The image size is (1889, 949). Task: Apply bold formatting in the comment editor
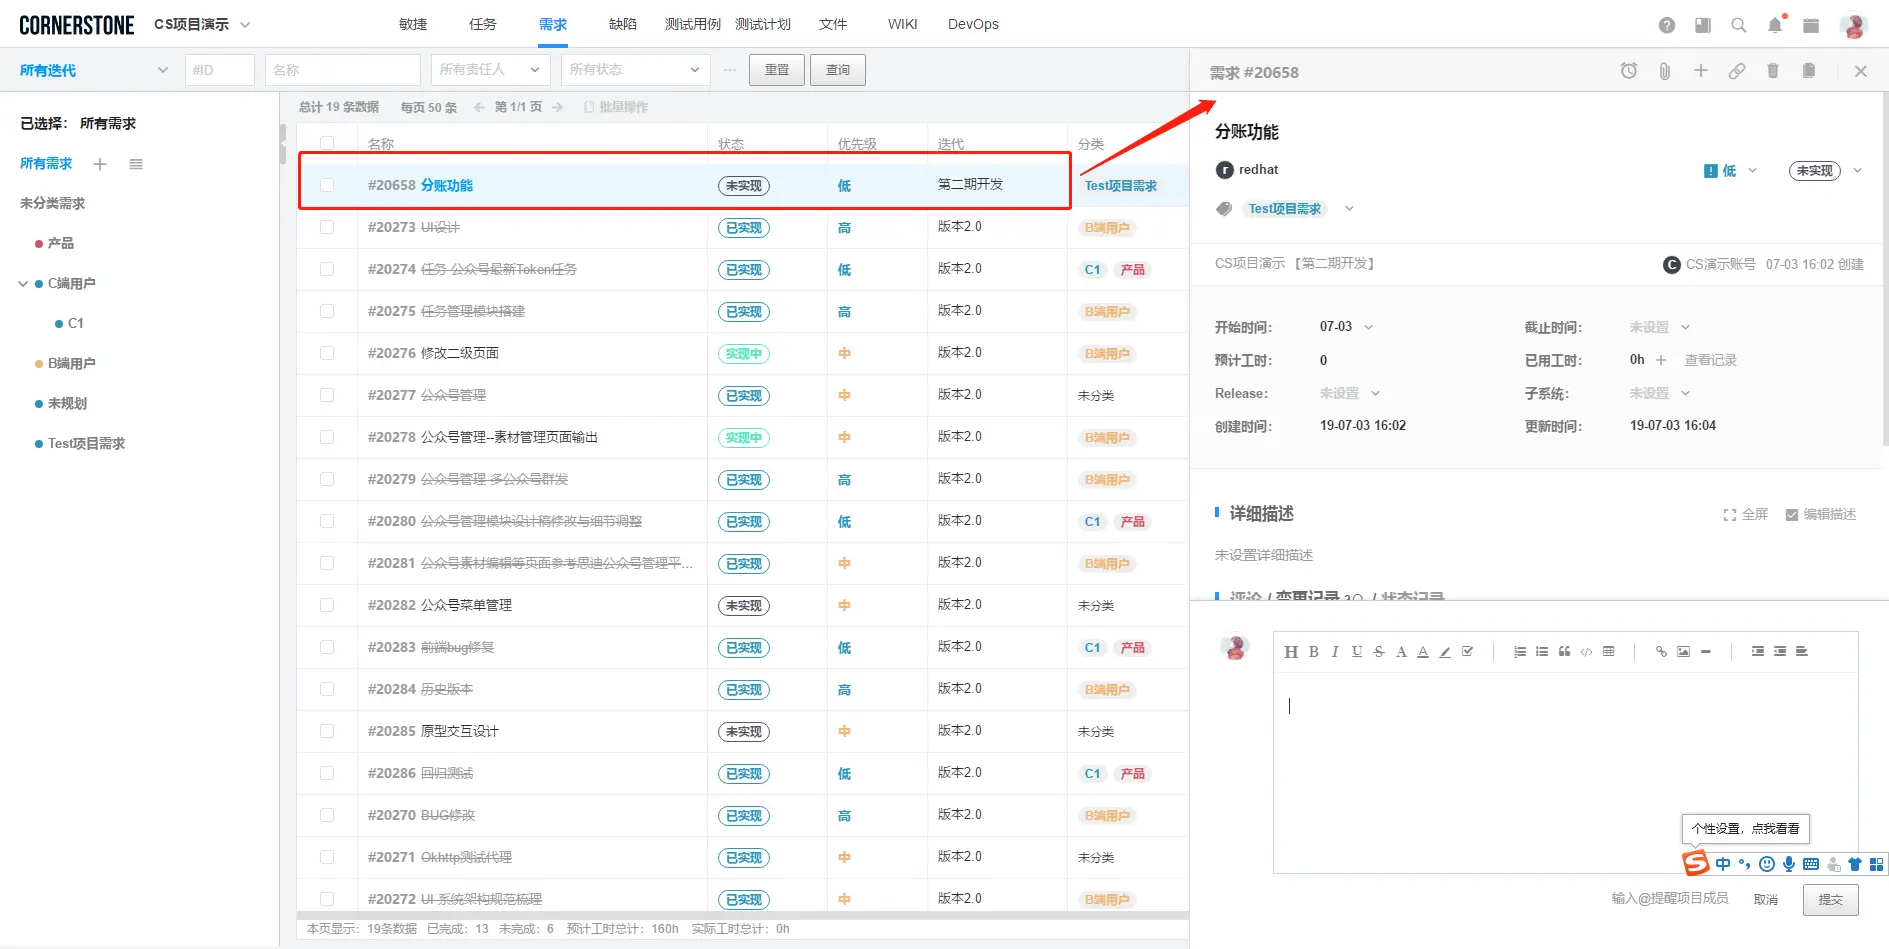point(1312,651)
